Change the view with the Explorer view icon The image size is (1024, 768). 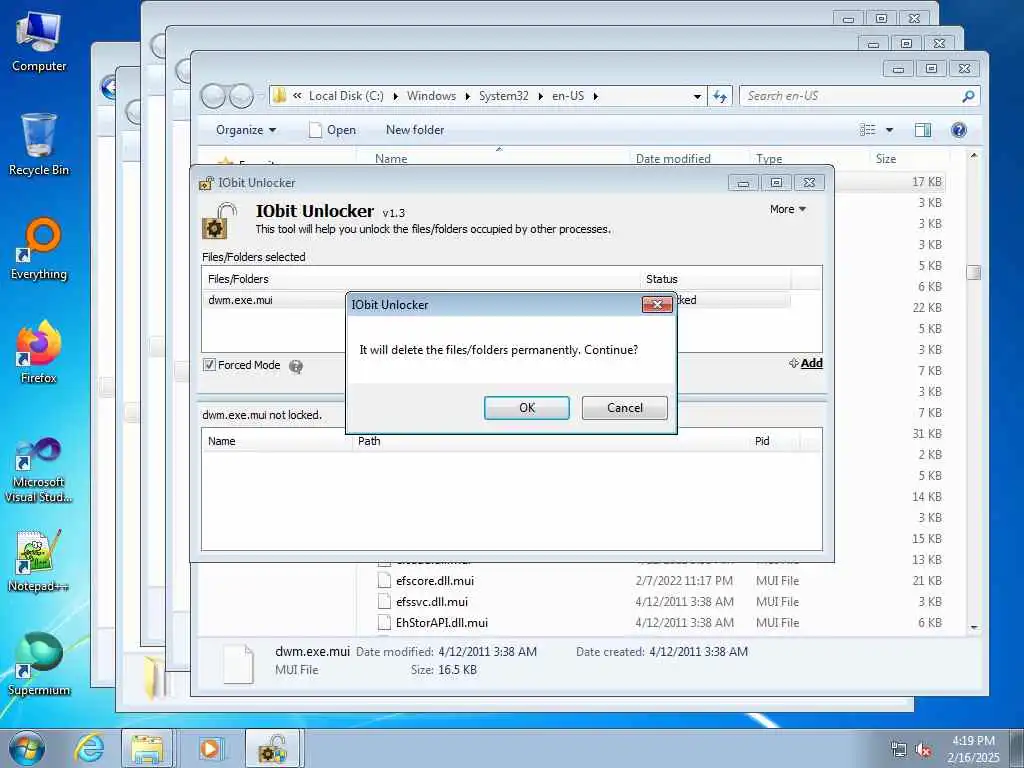pos(867,130)
